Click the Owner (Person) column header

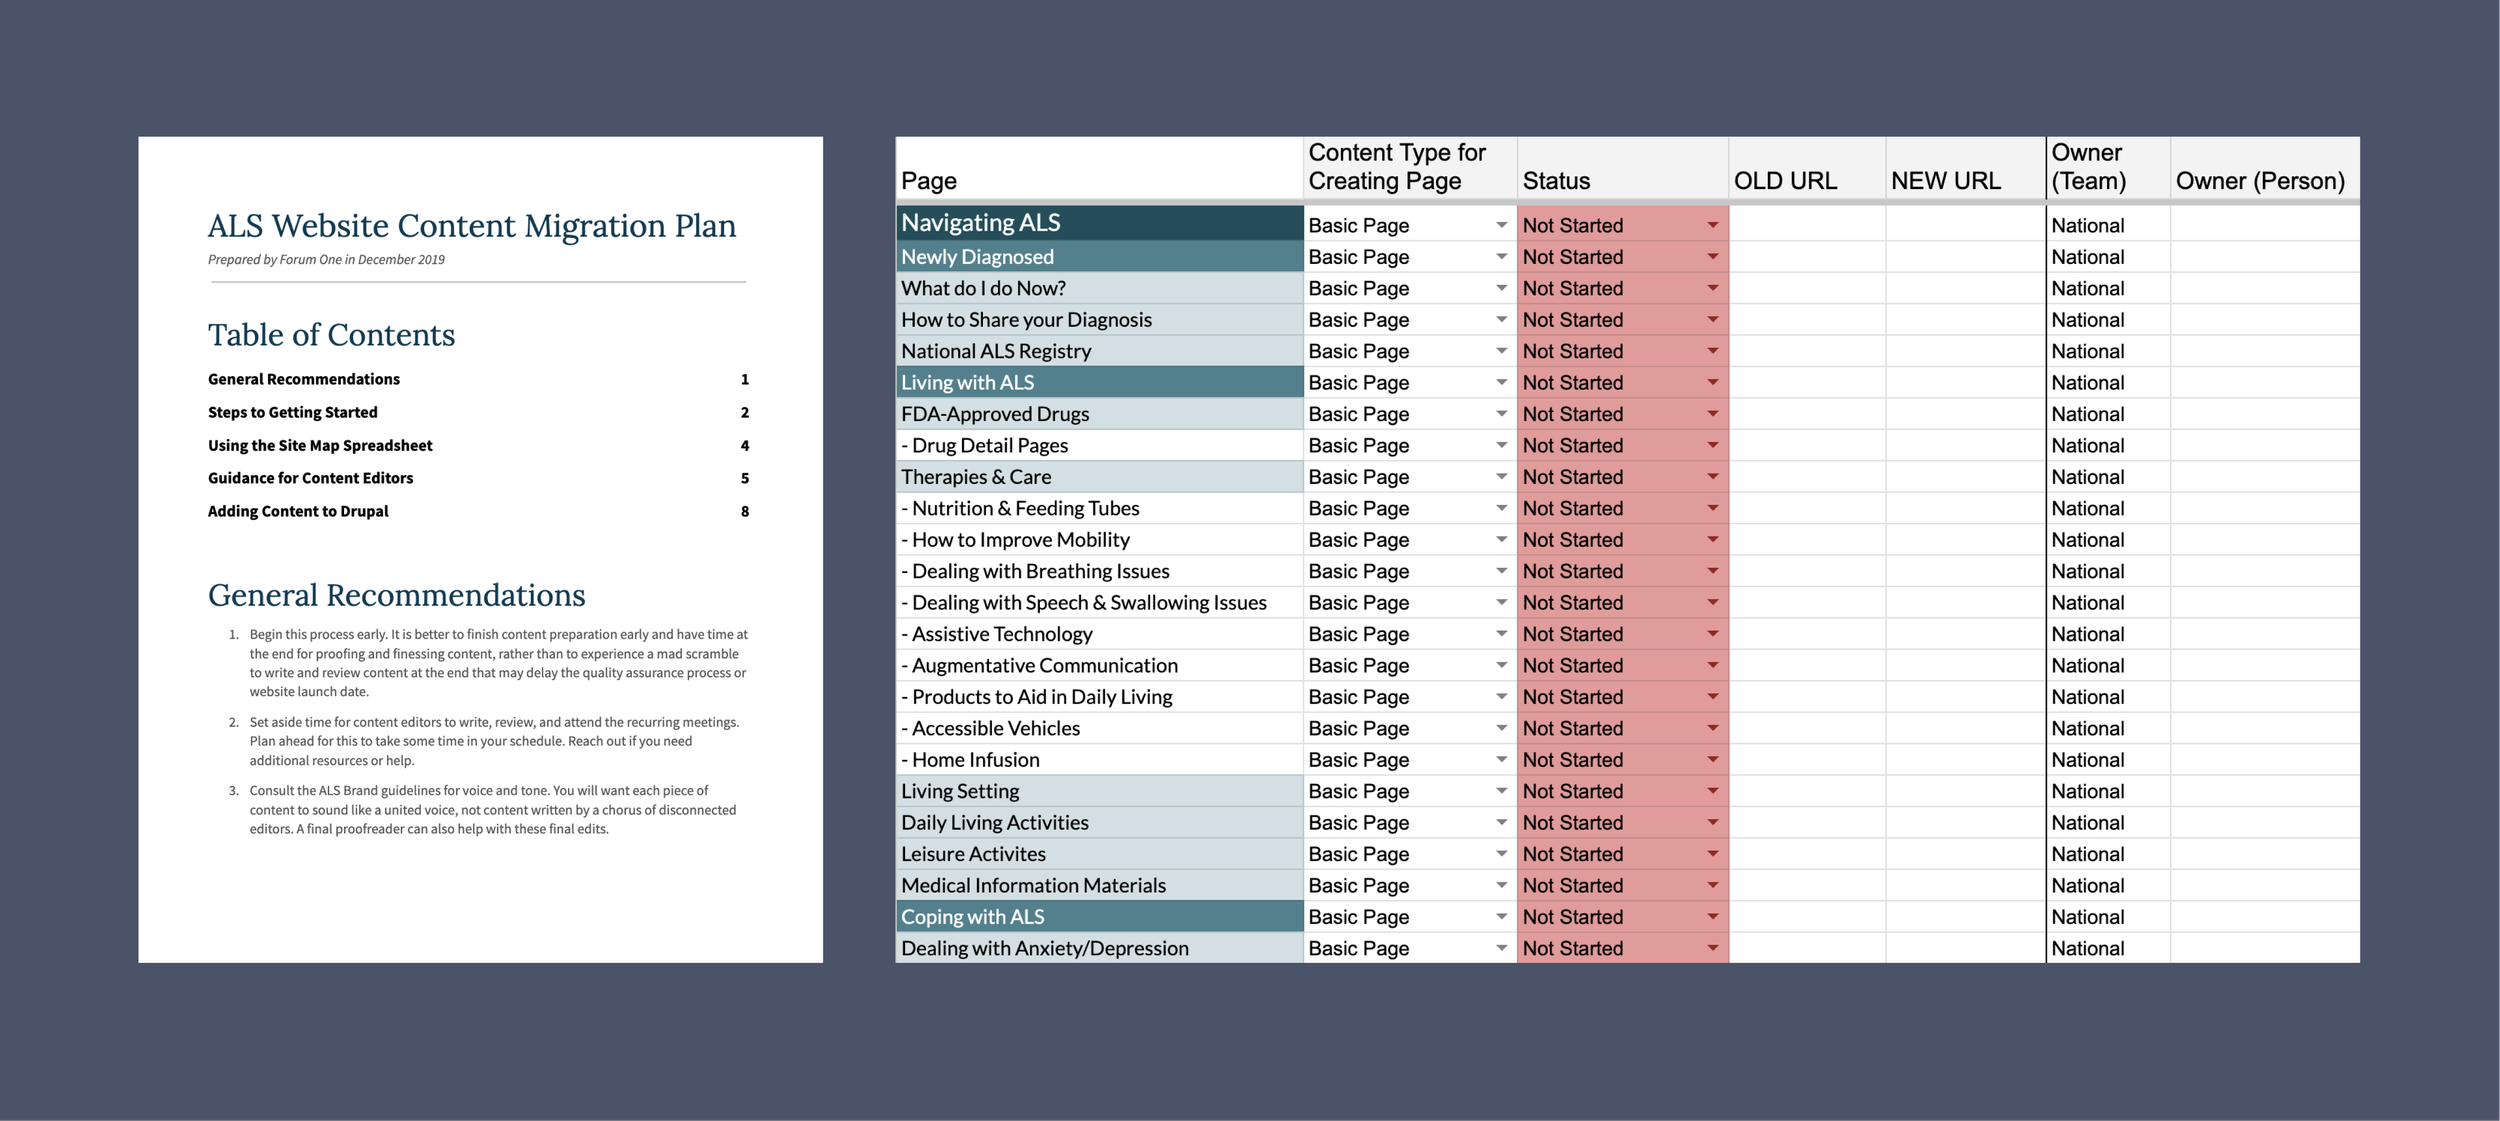coord(2259,181)
